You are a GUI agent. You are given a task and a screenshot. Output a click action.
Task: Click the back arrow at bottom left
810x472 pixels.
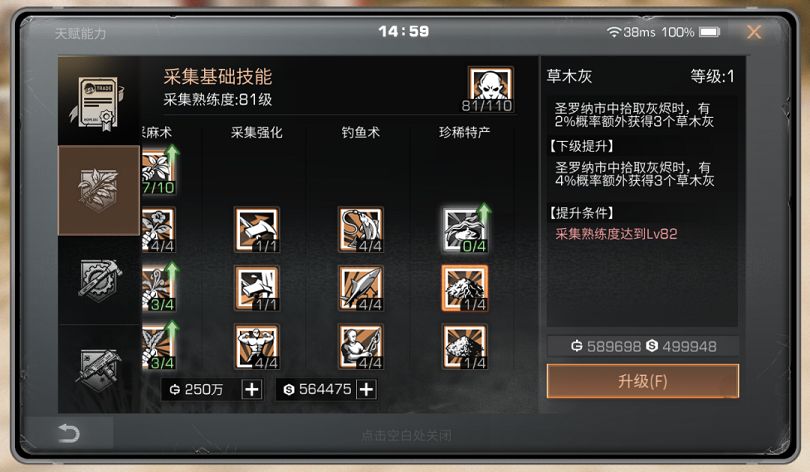pyautogui.click(x=69, y=433)
